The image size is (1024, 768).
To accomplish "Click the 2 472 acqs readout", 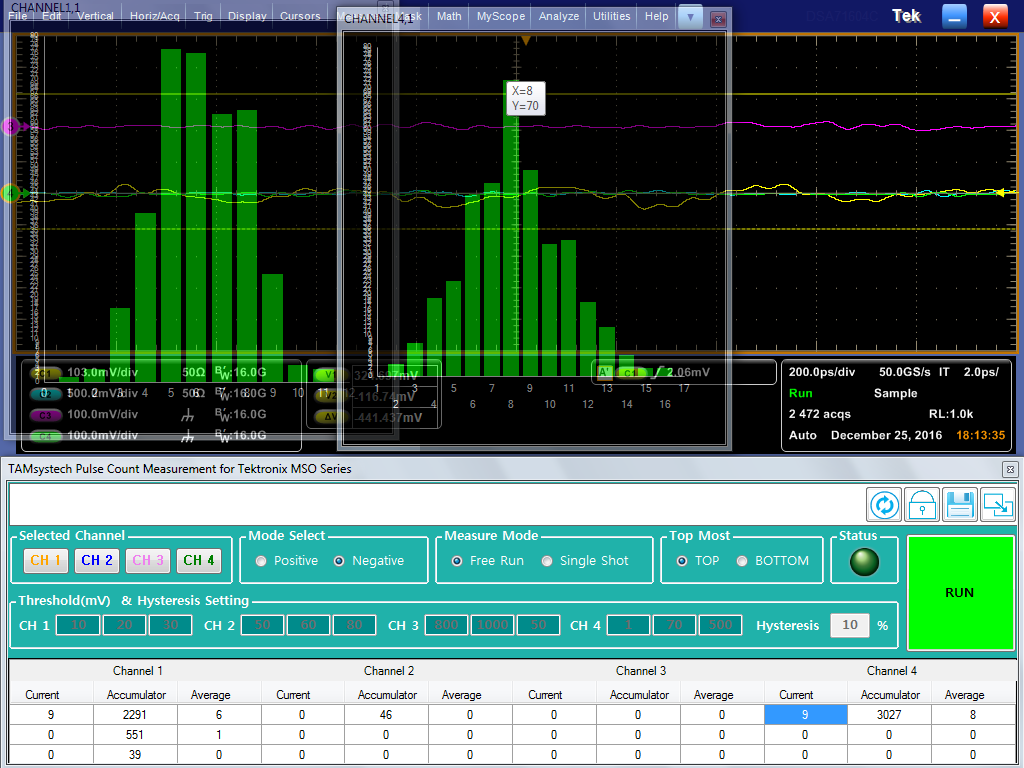I will (820, 414).
